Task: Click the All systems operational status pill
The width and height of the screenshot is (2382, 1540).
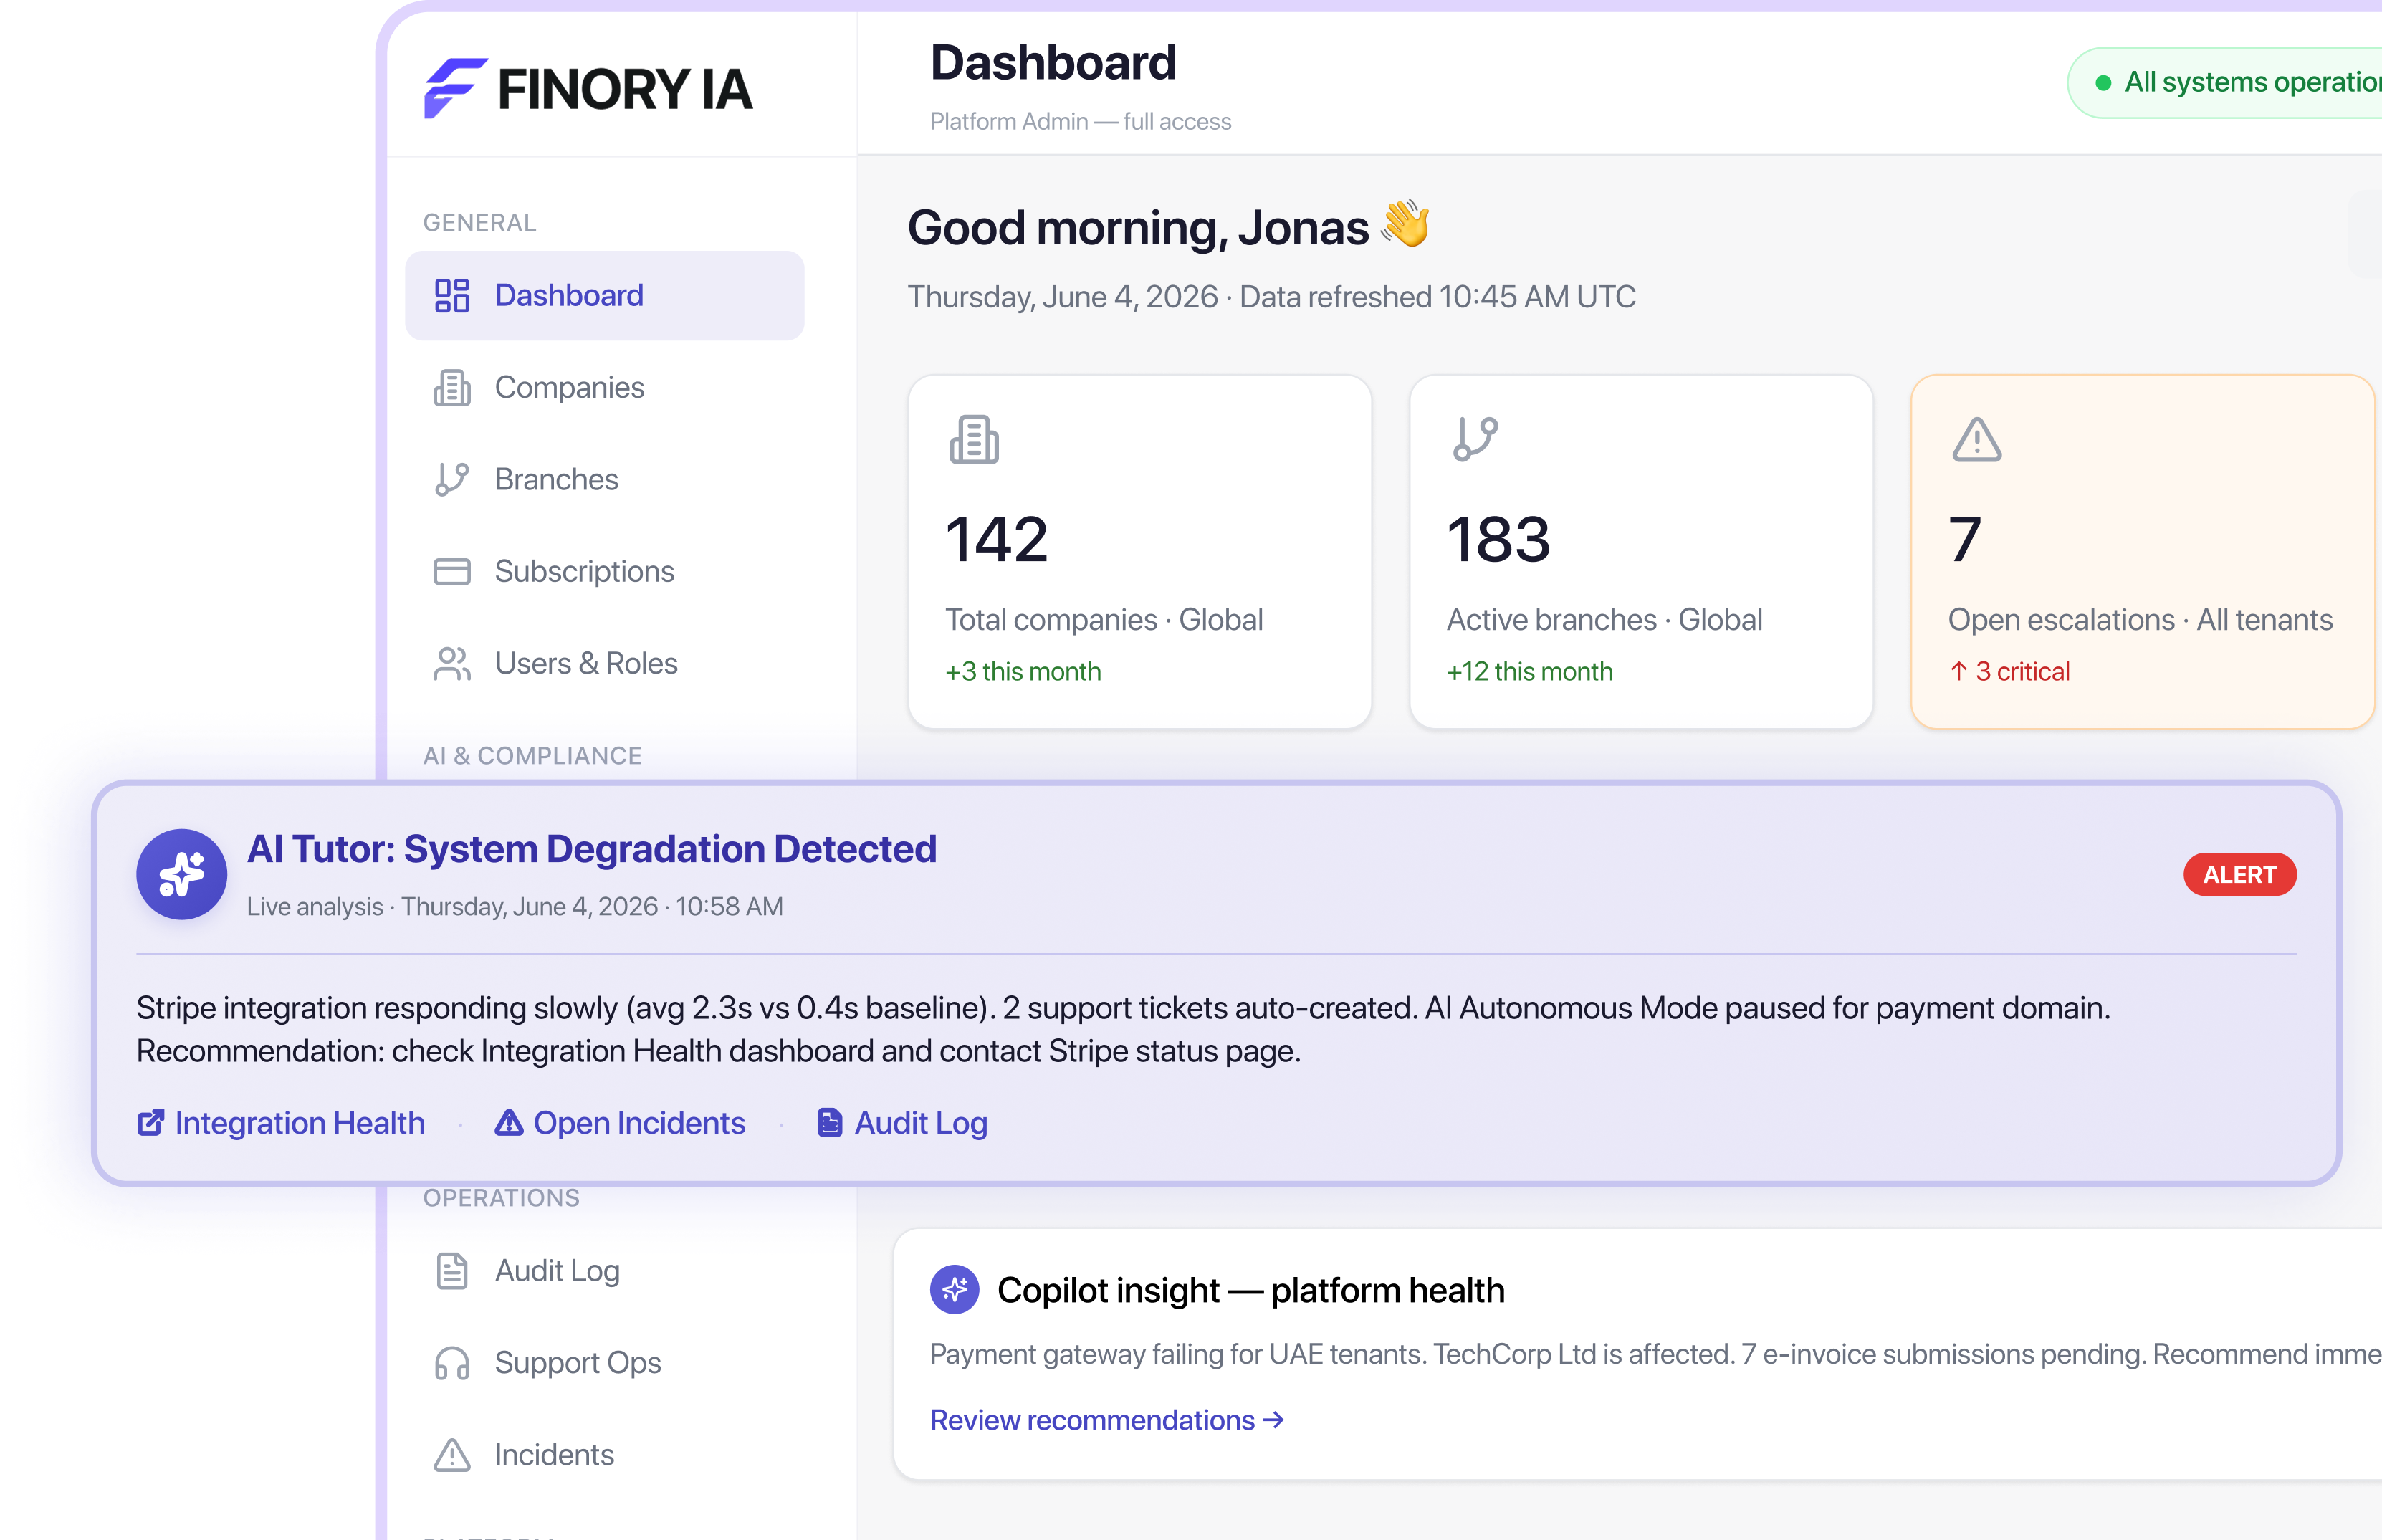Action: pyautogui.click(x=2226, y=82)
